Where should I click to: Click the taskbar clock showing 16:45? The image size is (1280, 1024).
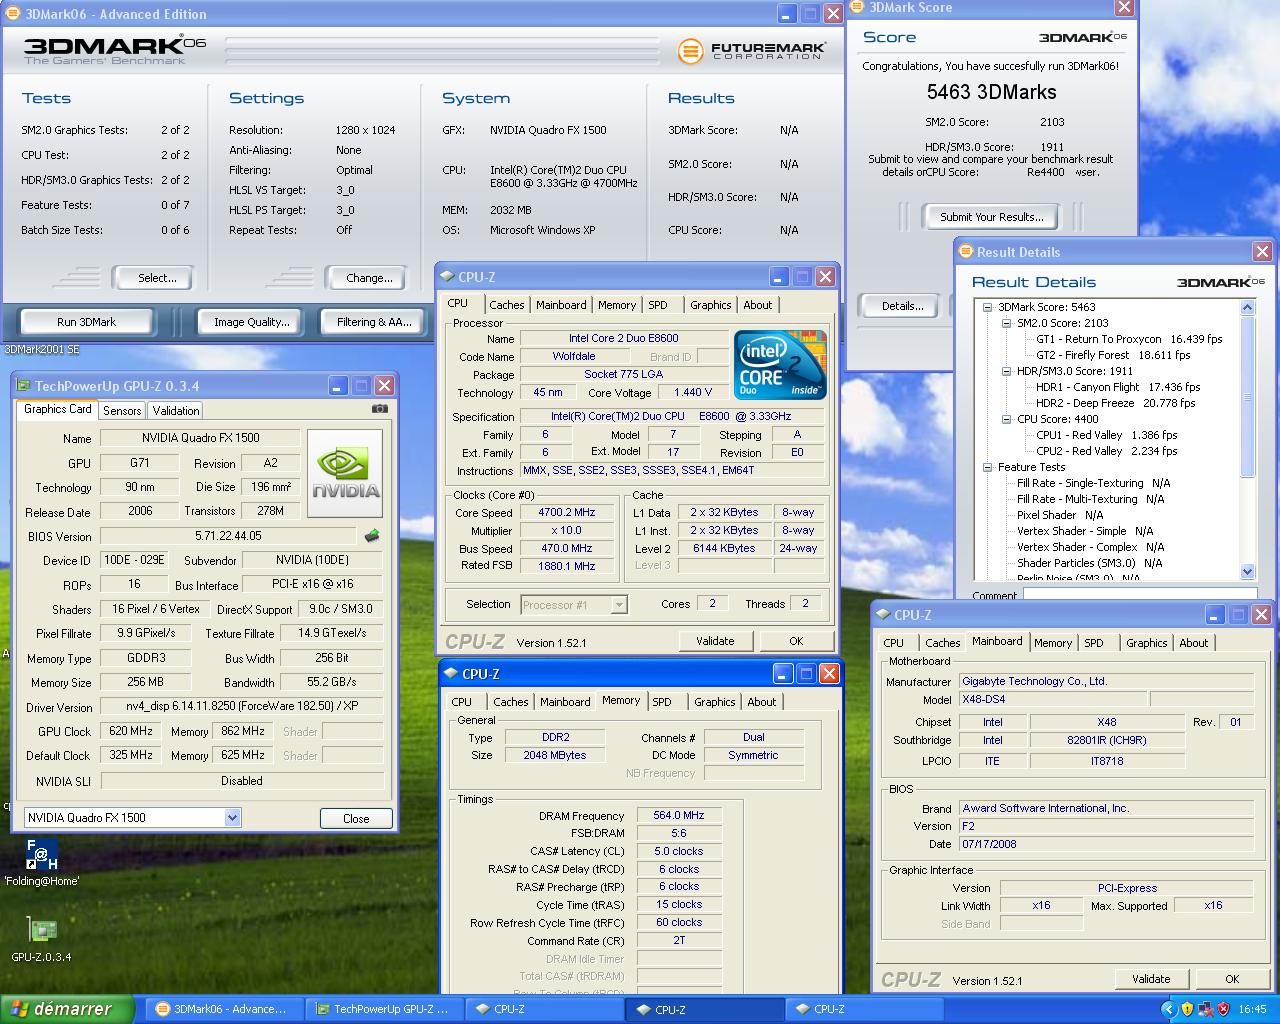click(1252, 1010)
